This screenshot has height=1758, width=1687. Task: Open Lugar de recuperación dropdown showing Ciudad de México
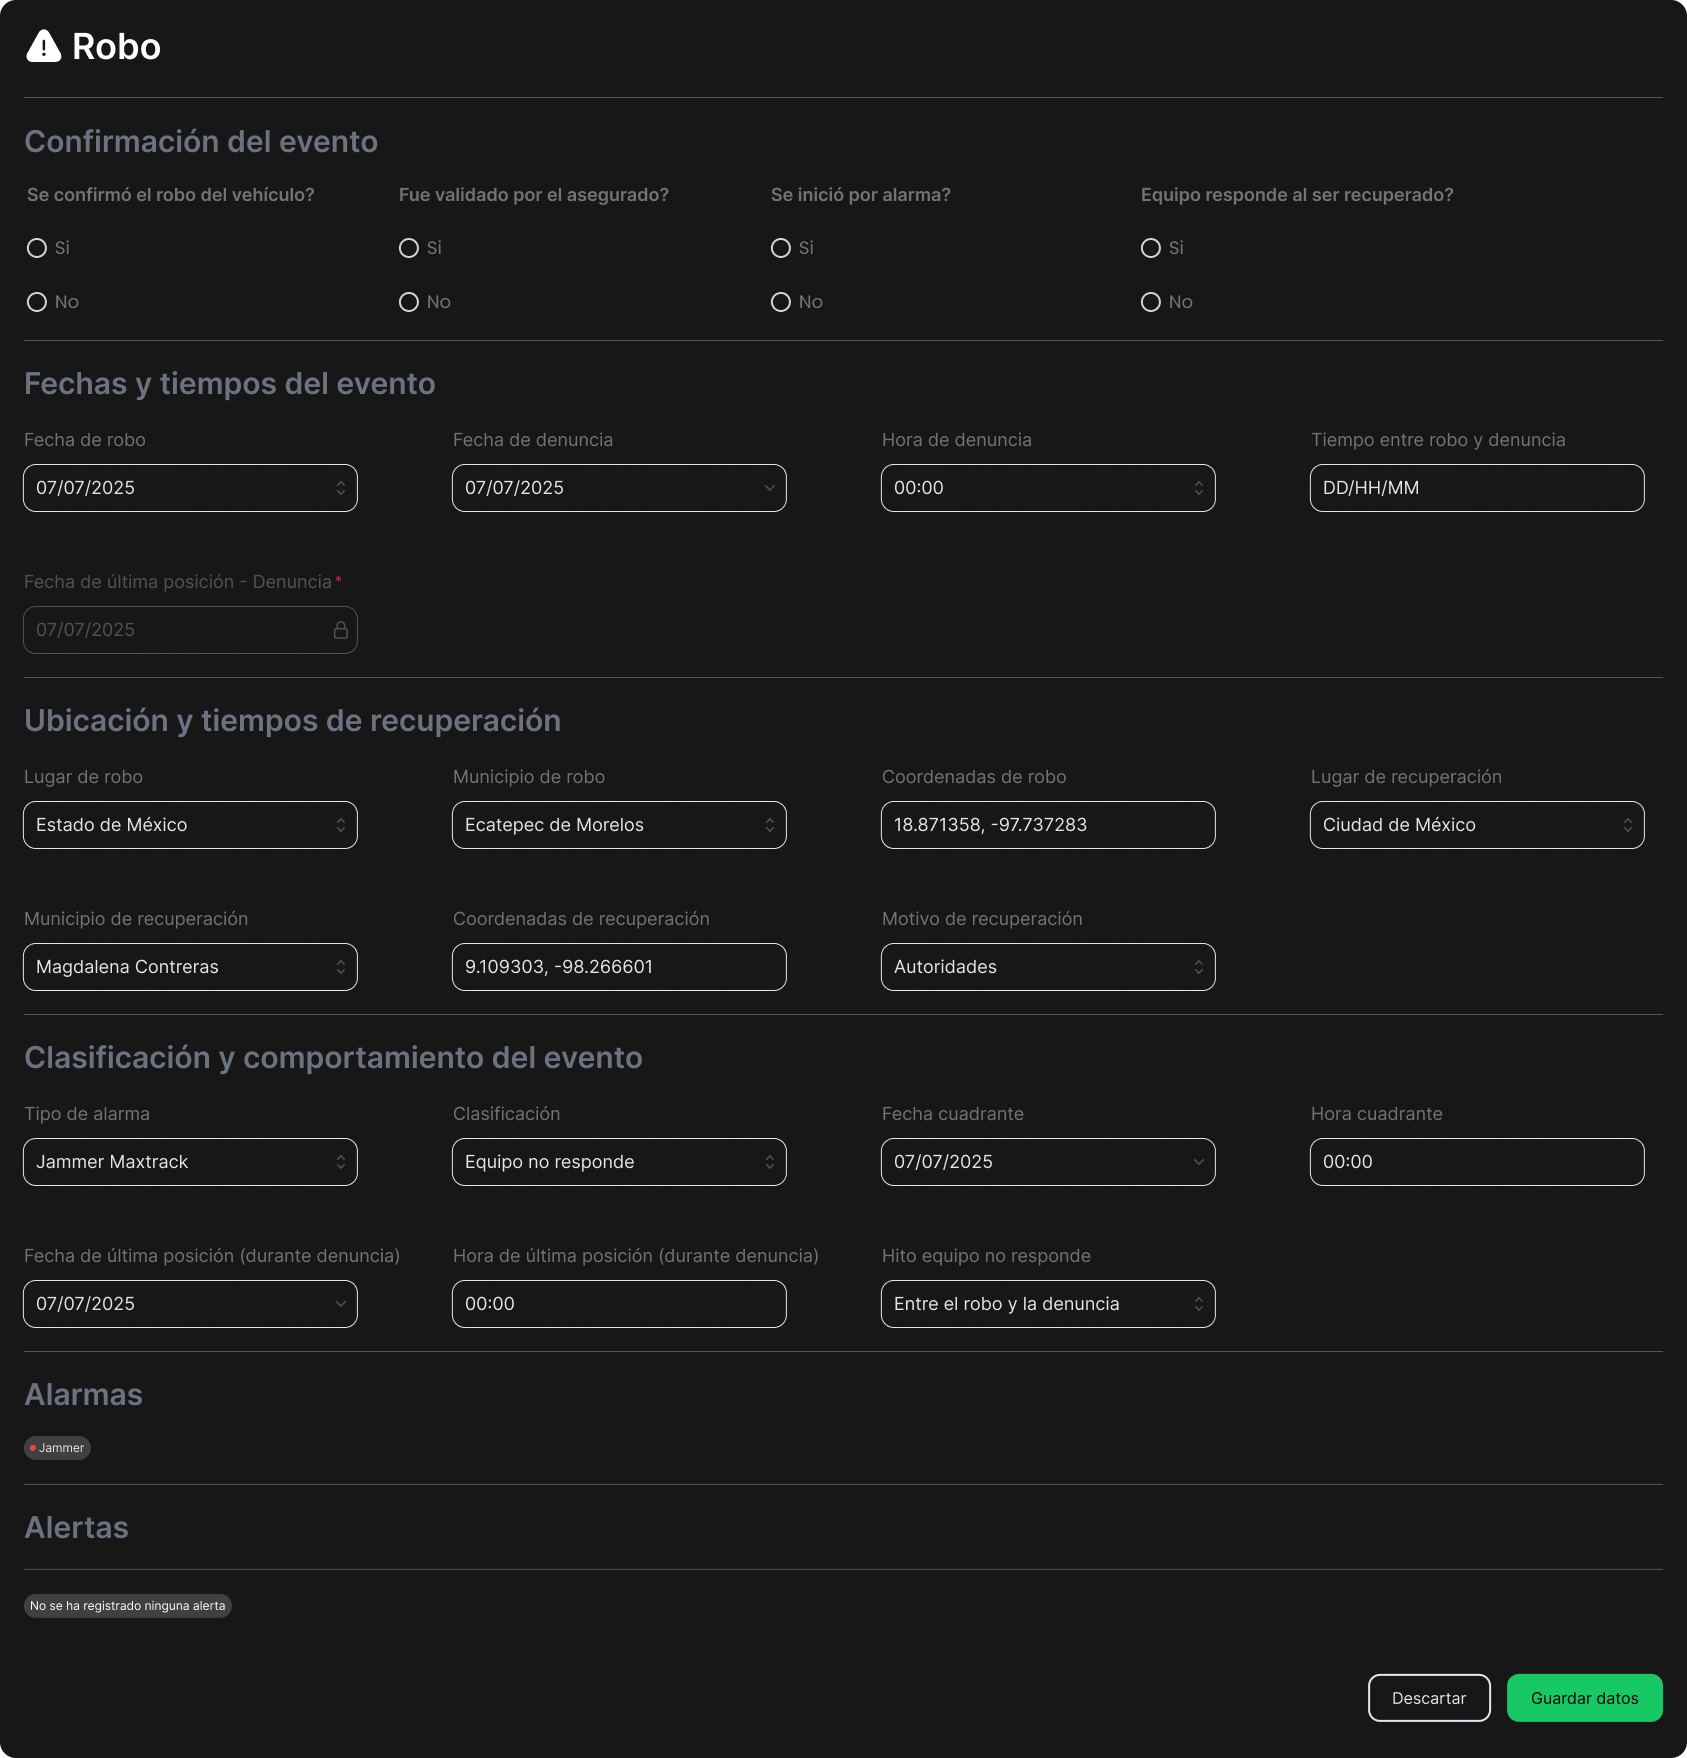[1477, 825]
